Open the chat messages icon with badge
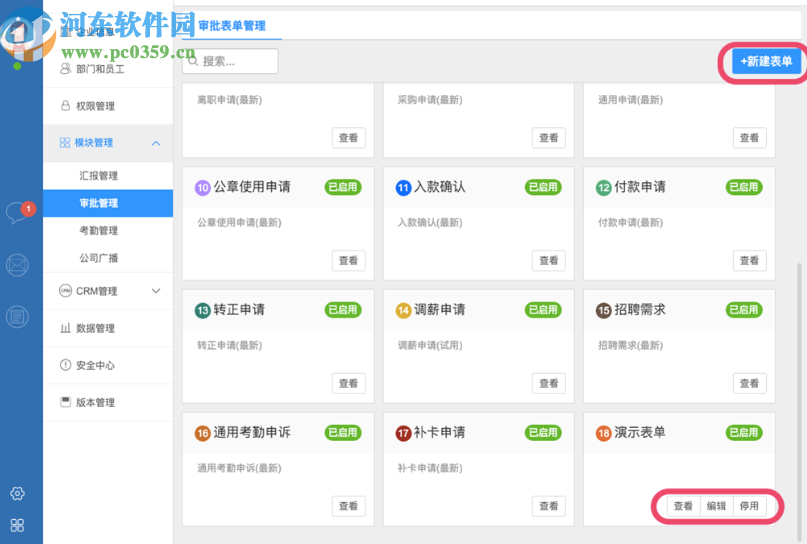Screen dimensions: 807x544 (x=19, y=212)
